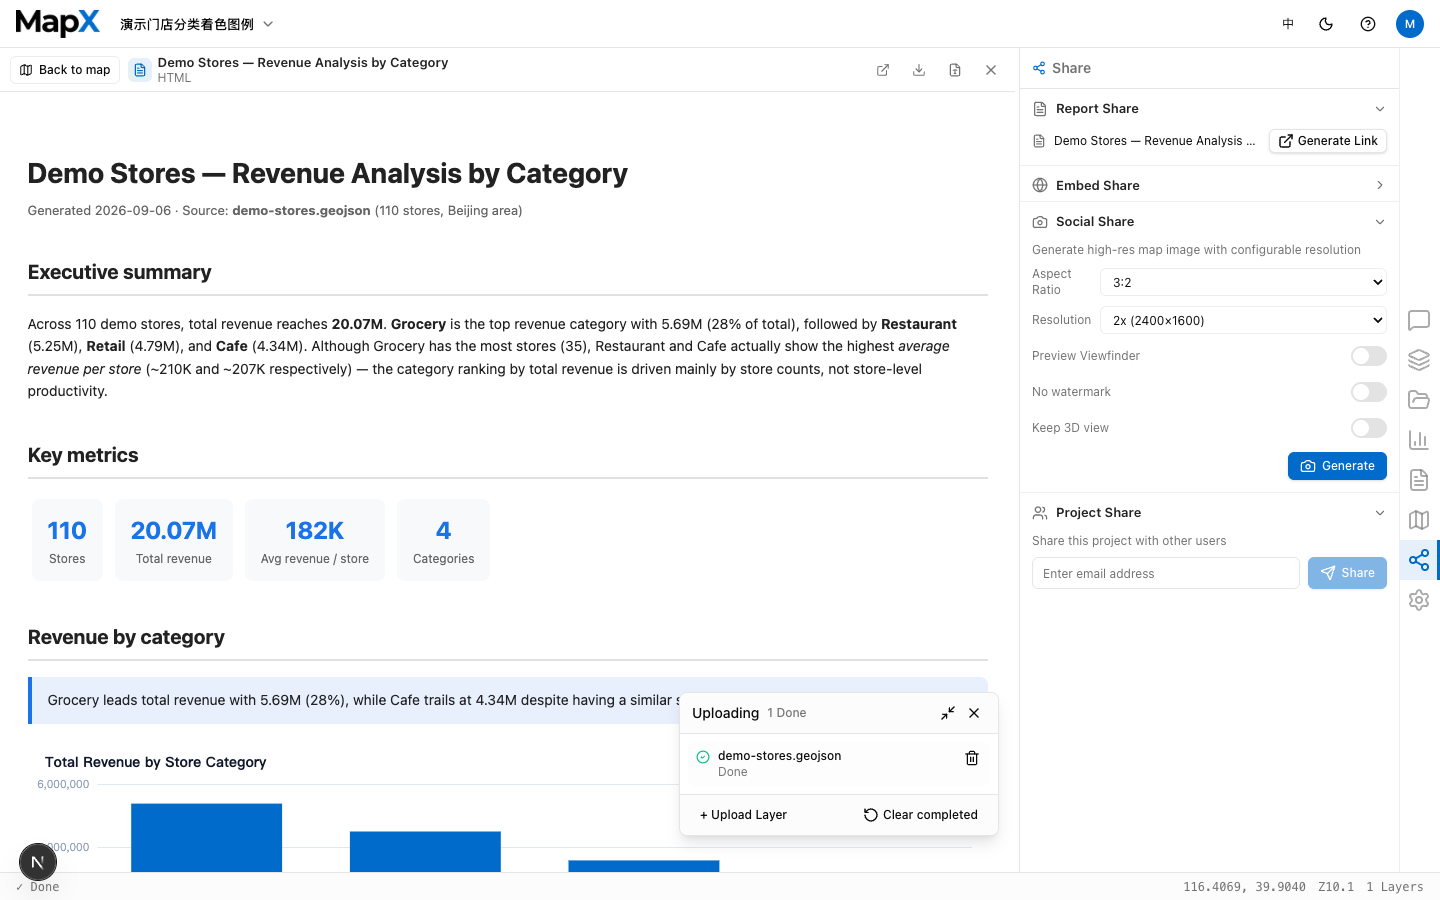1440x900 pixels.
Task: Open the charts sidebar icon
Action: pos(1419,440)
